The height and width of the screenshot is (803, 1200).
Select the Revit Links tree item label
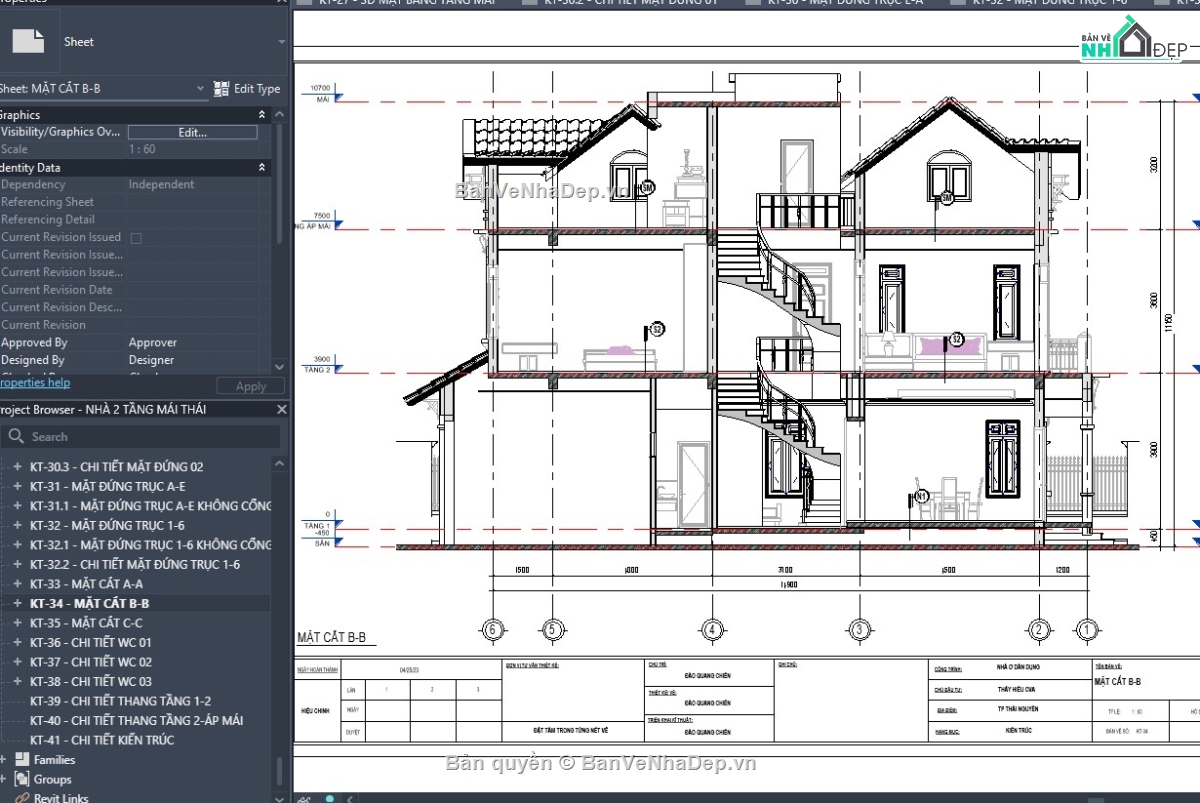tap(61, 797)
